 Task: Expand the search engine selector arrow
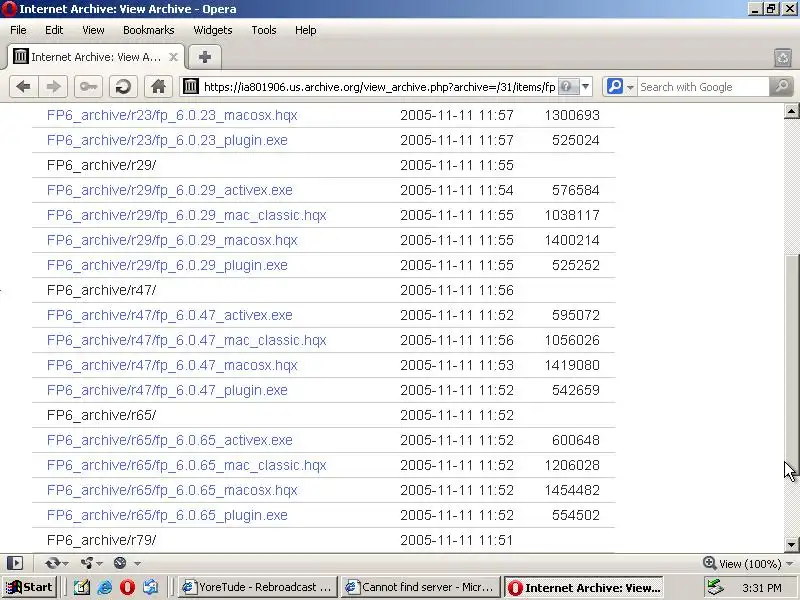pyautogui.click(x=630, y=88)
